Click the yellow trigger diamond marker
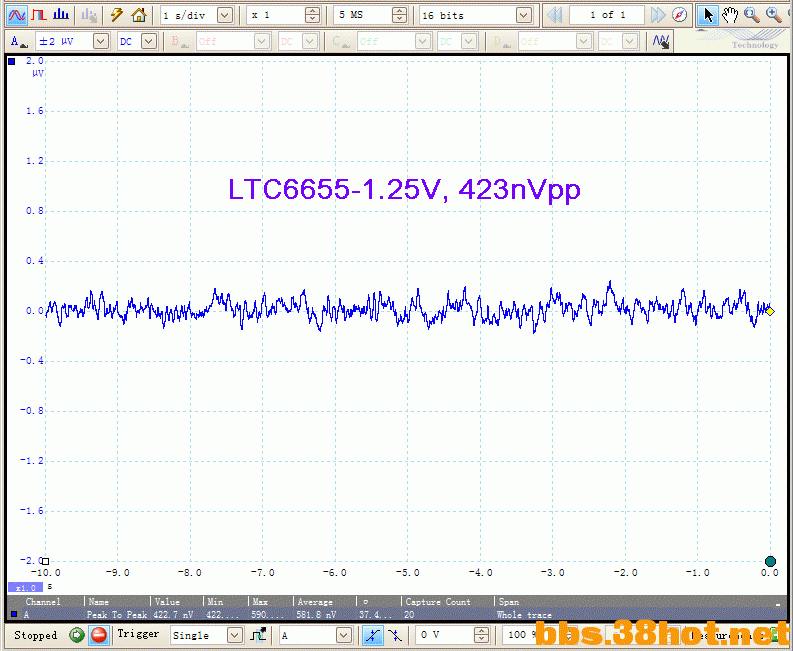 coord(770,312)
